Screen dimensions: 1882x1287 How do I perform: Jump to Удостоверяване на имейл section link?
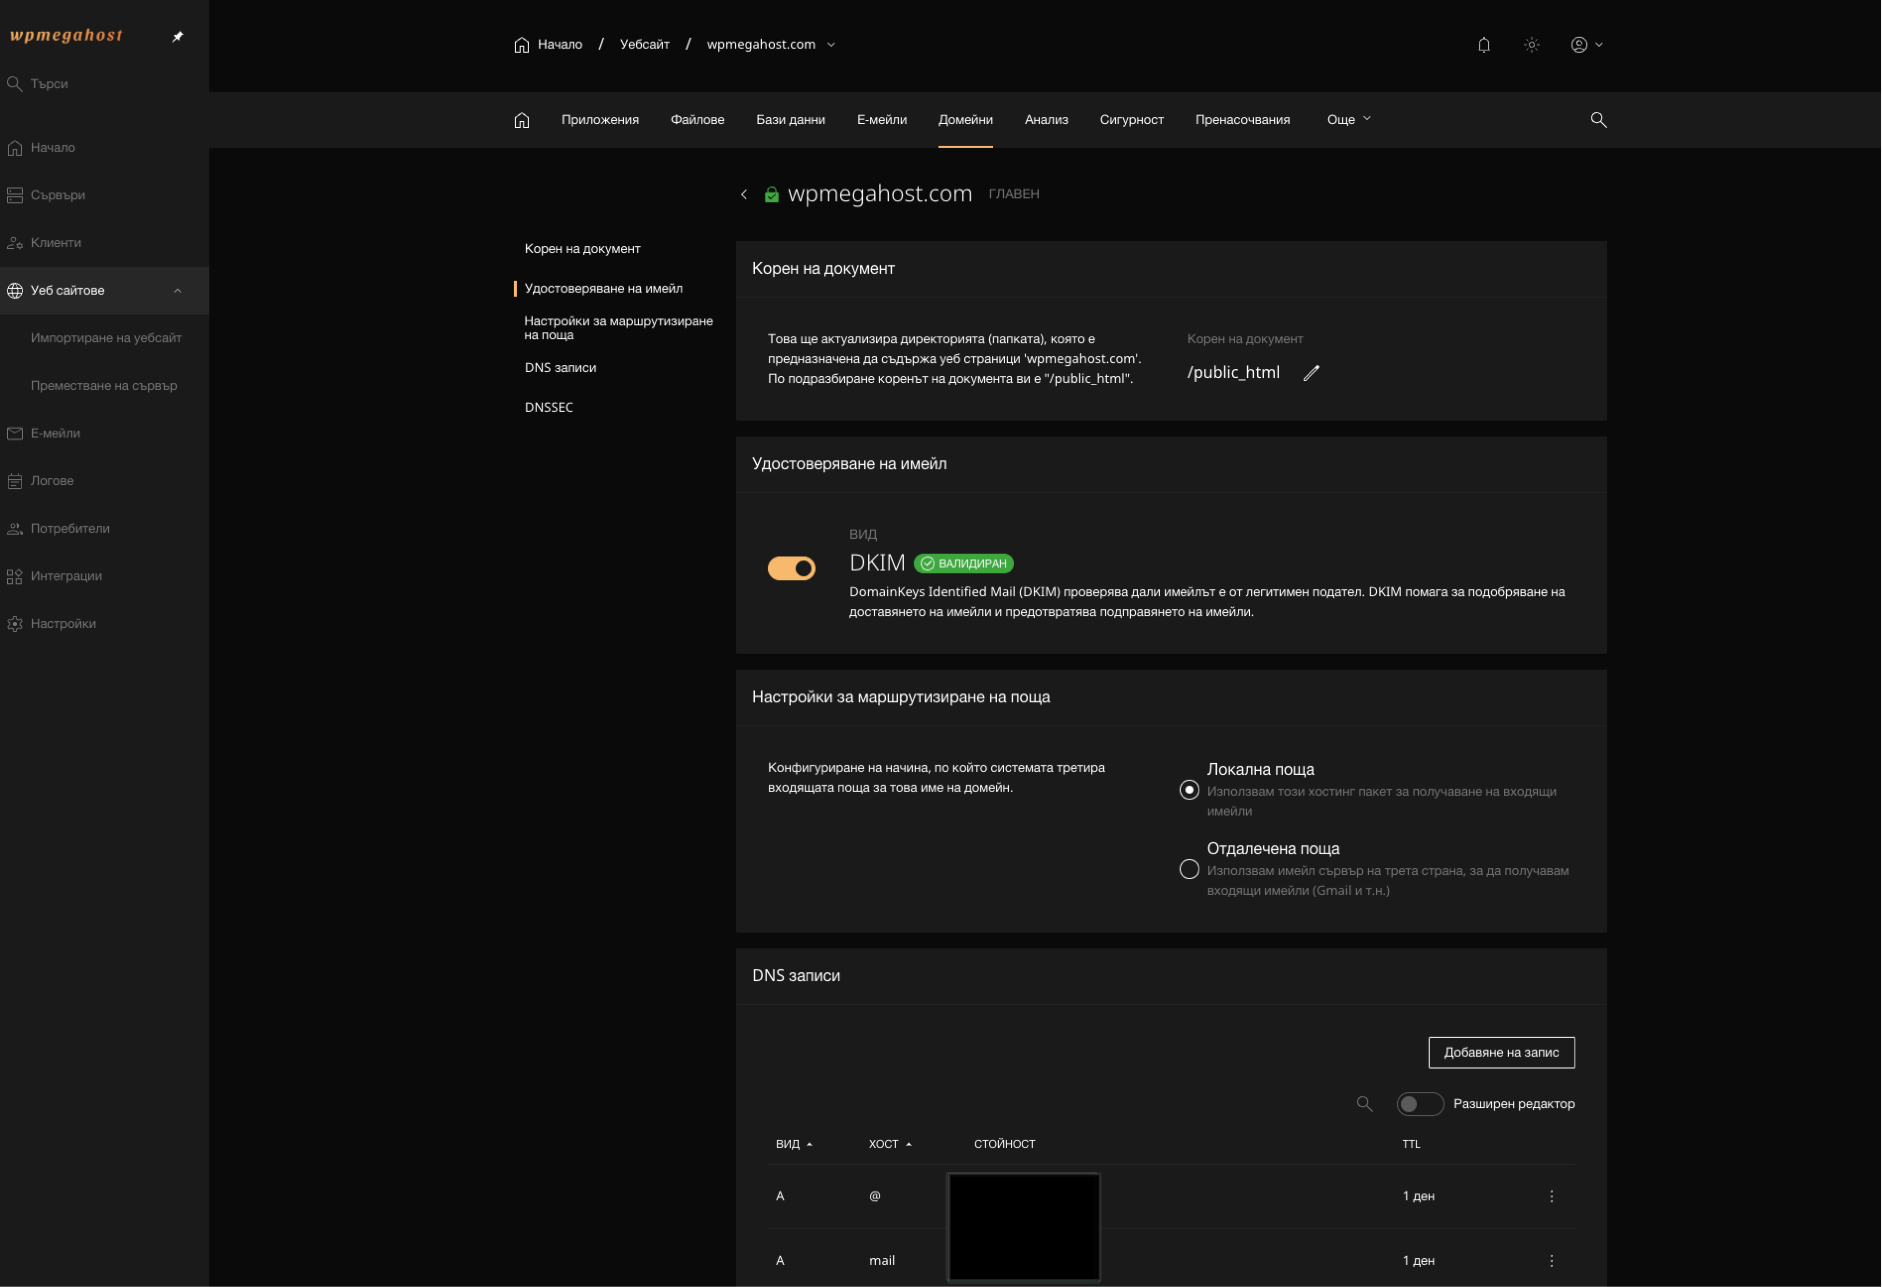(x=603, y=289)
